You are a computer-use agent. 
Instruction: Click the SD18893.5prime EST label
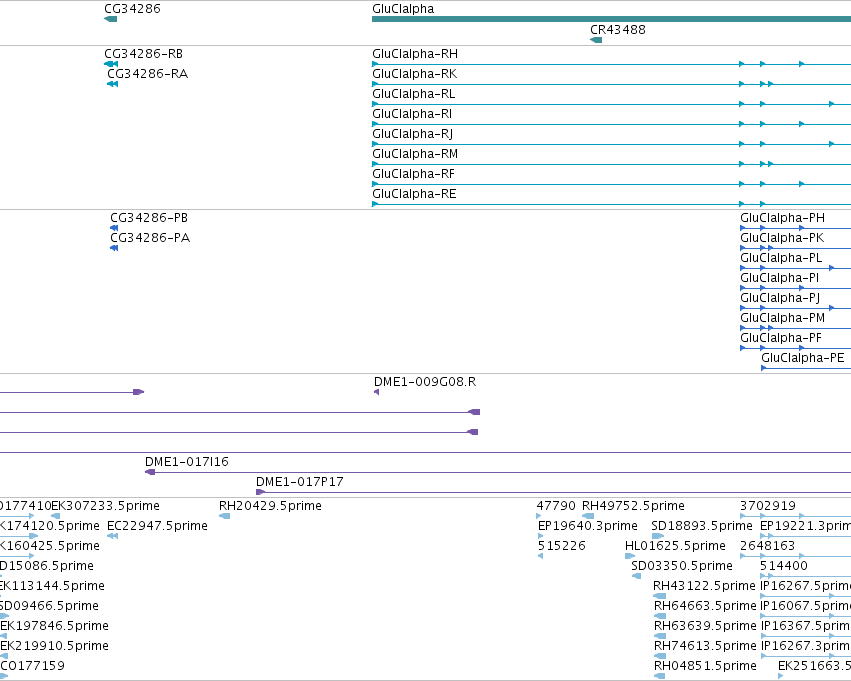point(702,526)
